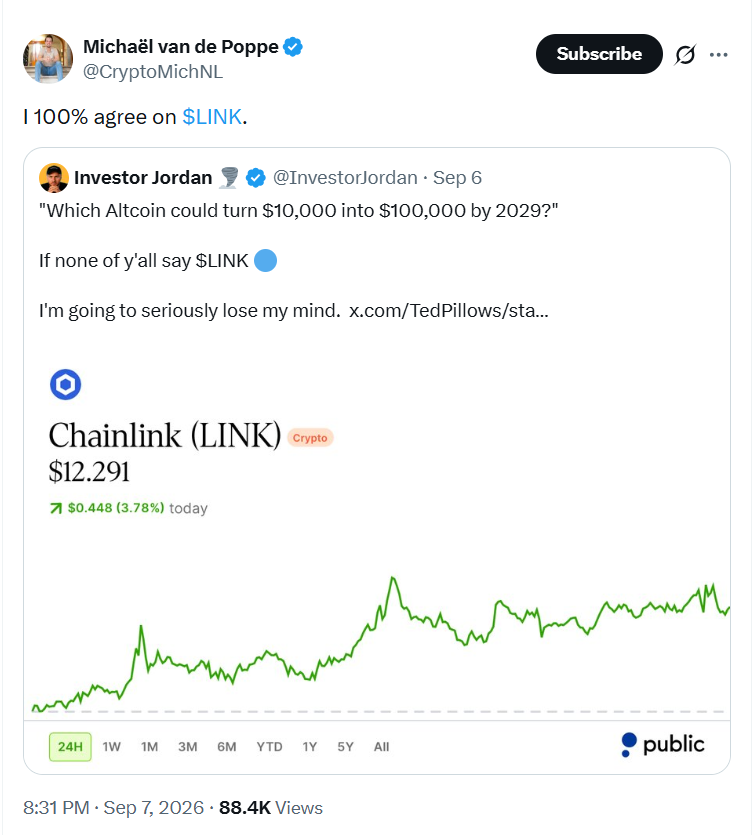Switch chart range to 5Y
Viewport: 755px width, 835px height.
346,747
